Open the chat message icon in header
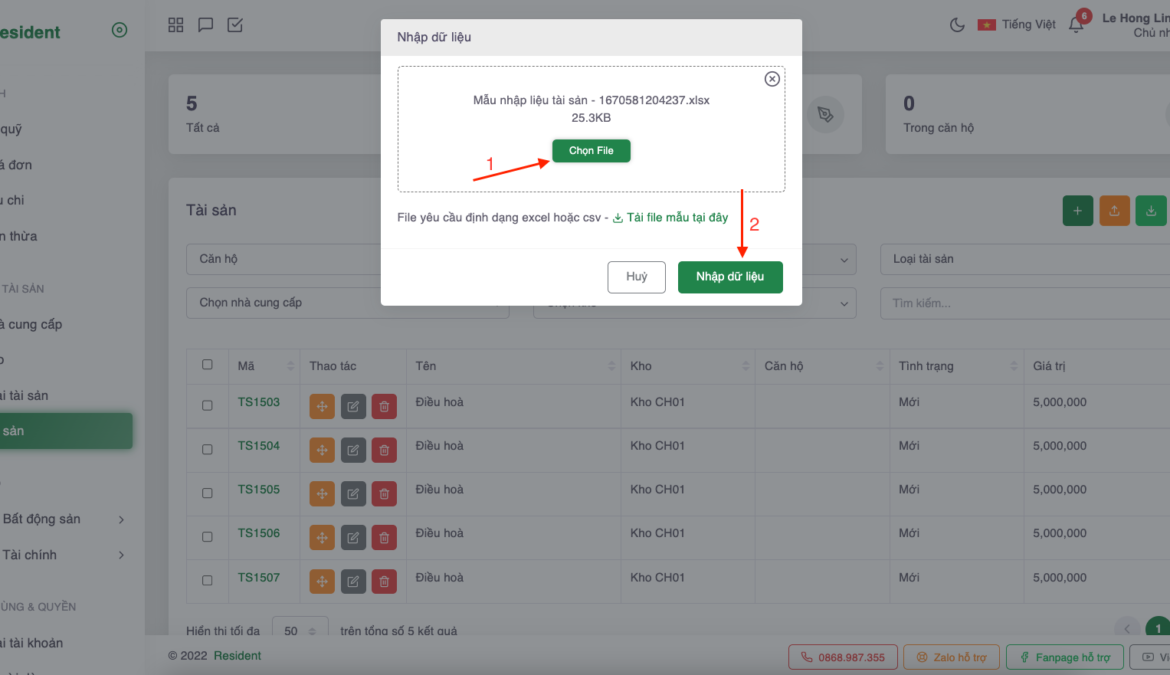This screenshot has height=675, width=1170. [206, 25]
